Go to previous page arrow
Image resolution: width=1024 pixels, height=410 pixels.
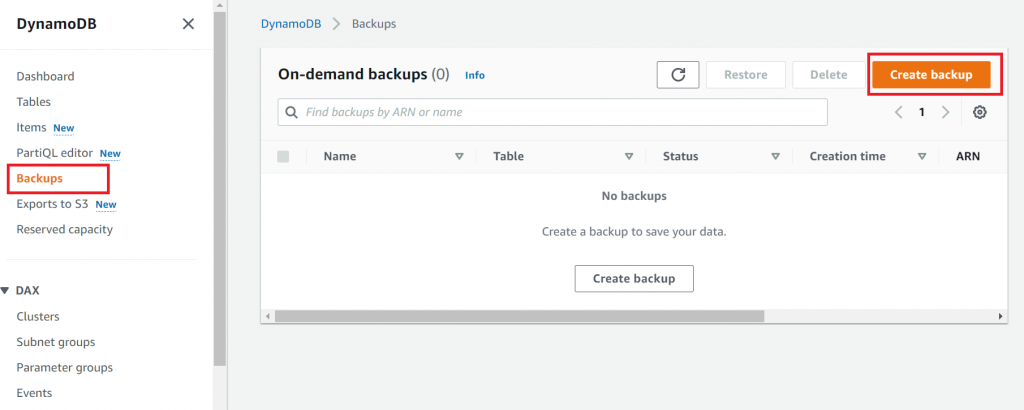899,112
